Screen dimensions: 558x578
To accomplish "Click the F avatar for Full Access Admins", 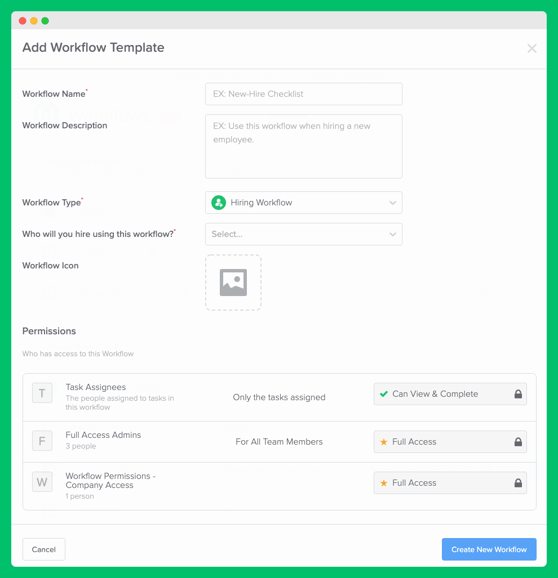I will click(42, 441).
